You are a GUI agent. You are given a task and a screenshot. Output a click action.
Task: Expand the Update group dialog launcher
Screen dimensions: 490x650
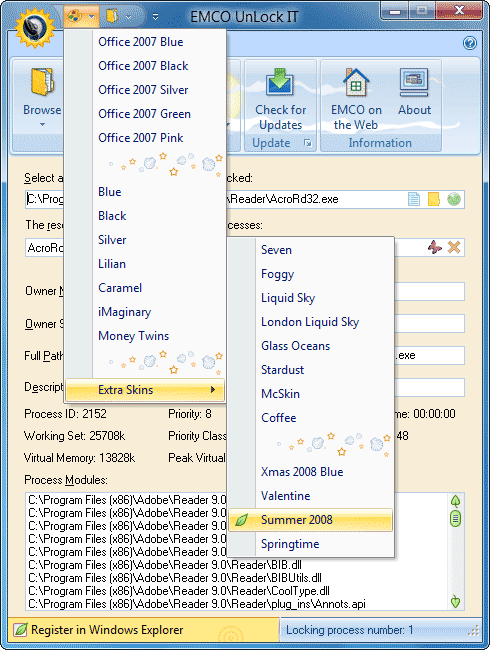[308, 143]
